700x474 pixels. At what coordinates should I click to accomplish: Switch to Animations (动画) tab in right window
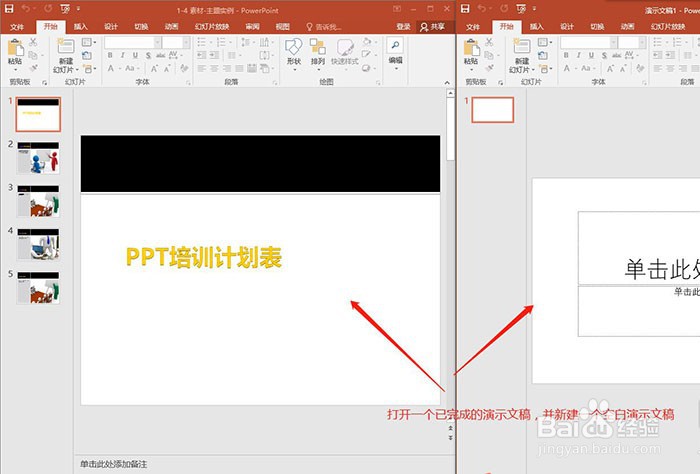[x=628, y=27]
